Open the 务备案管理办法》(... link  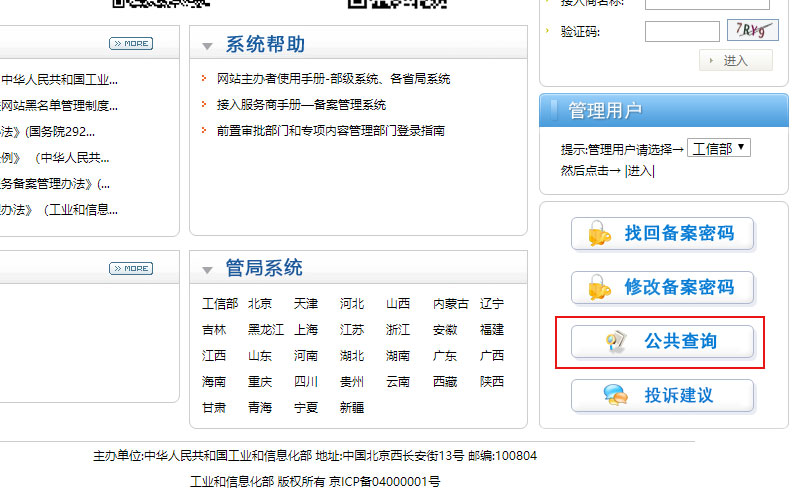click(55, 184)
